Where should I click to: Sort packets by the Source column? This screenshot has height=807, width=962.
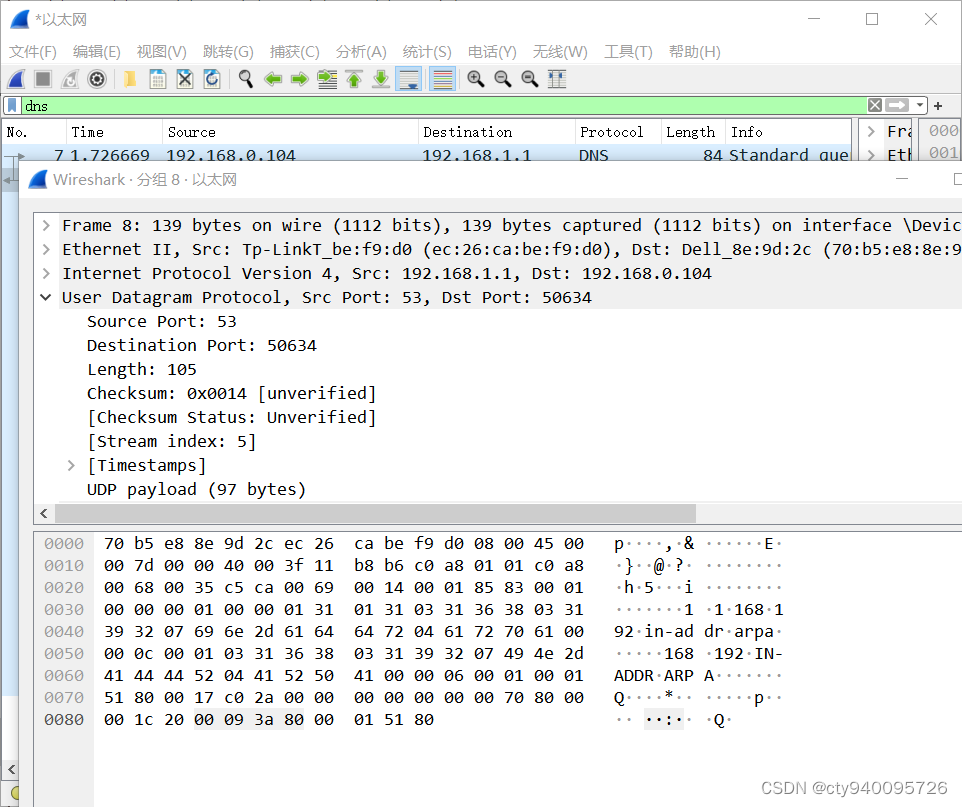point(290,132)
